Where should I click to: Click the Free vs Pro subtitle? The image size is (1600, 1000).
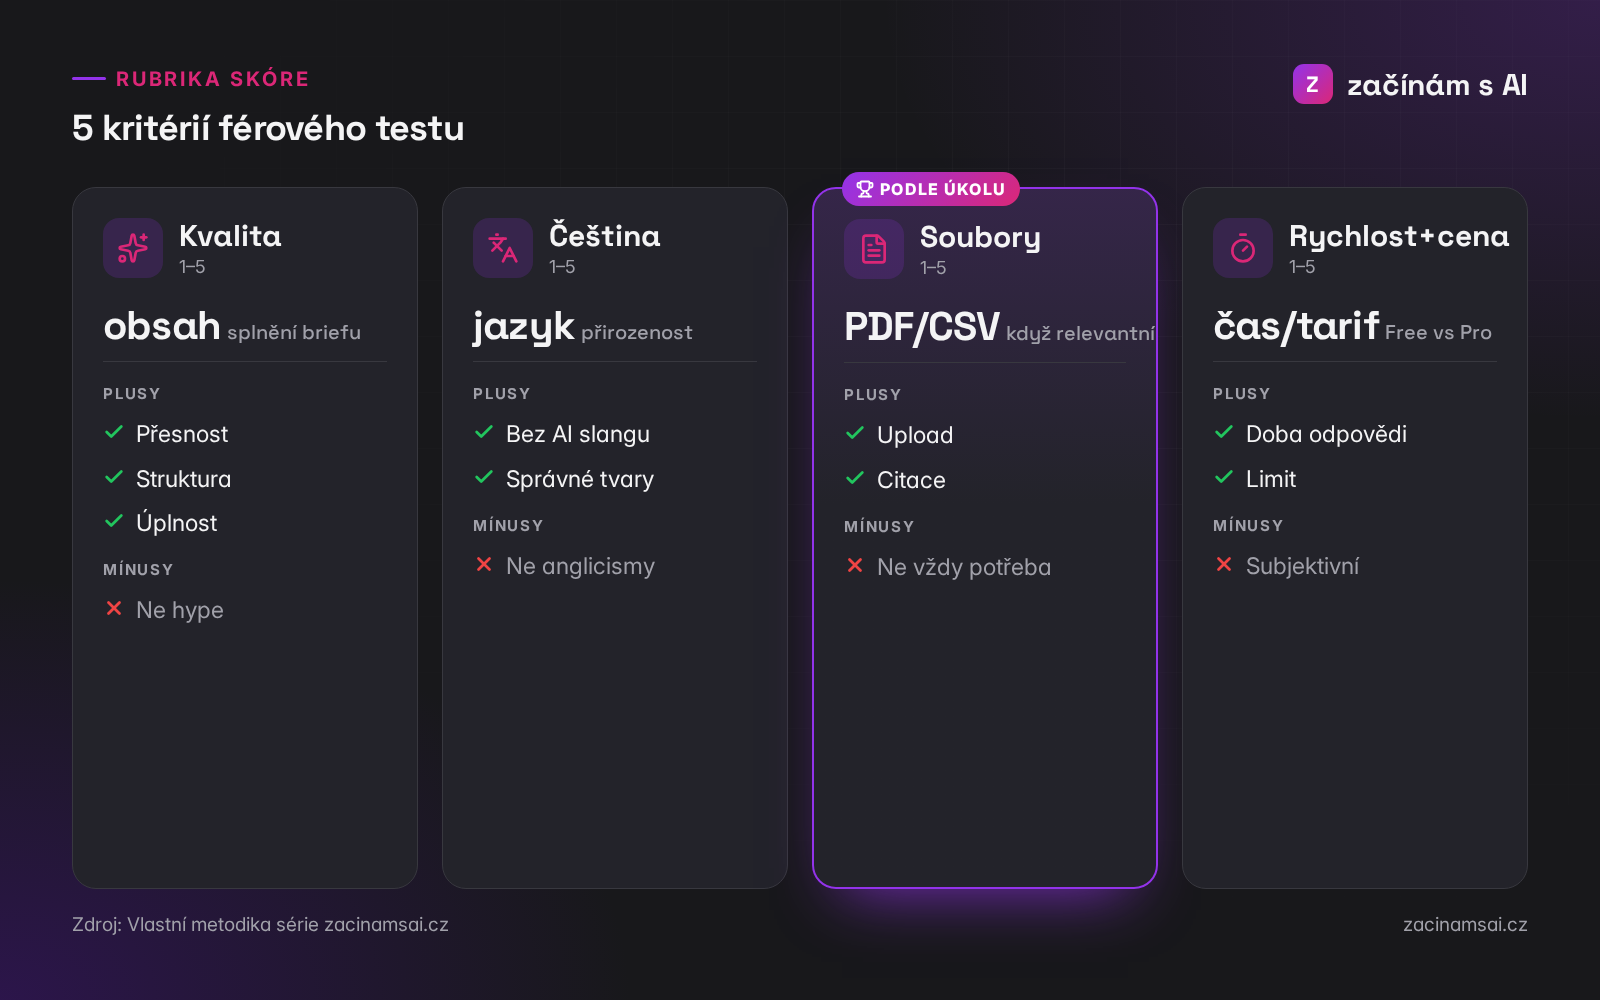(x=1438, y=332)
